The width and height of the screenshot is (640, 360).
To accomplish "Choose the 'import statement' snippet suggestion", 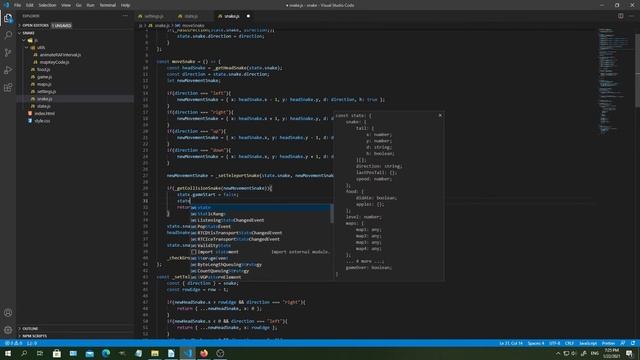I will [260, 252].
